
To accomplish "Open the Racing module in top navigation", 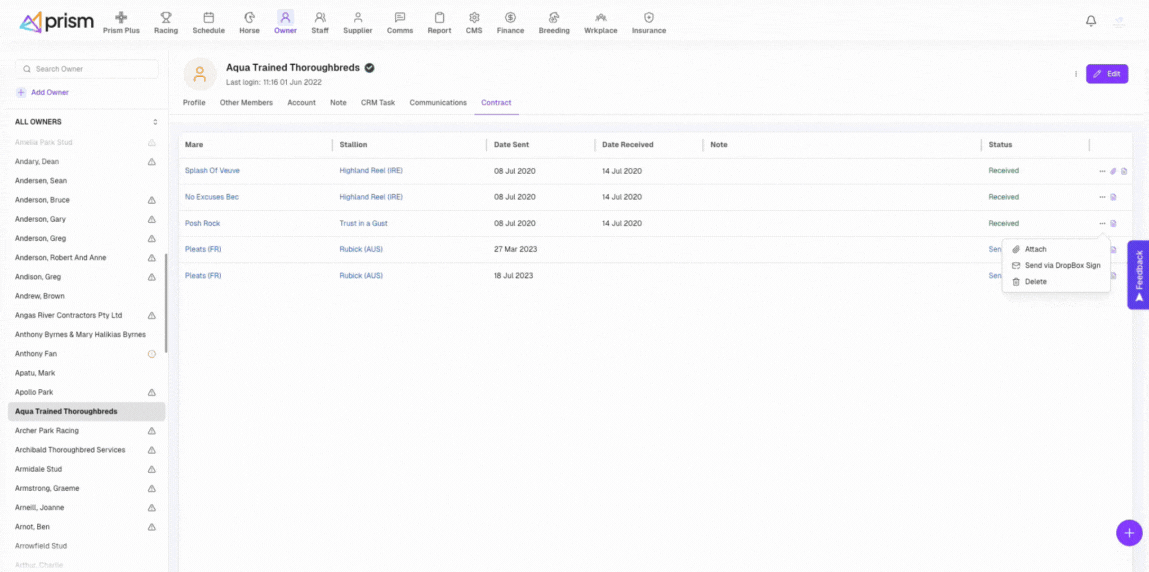I will pos(166,22).
